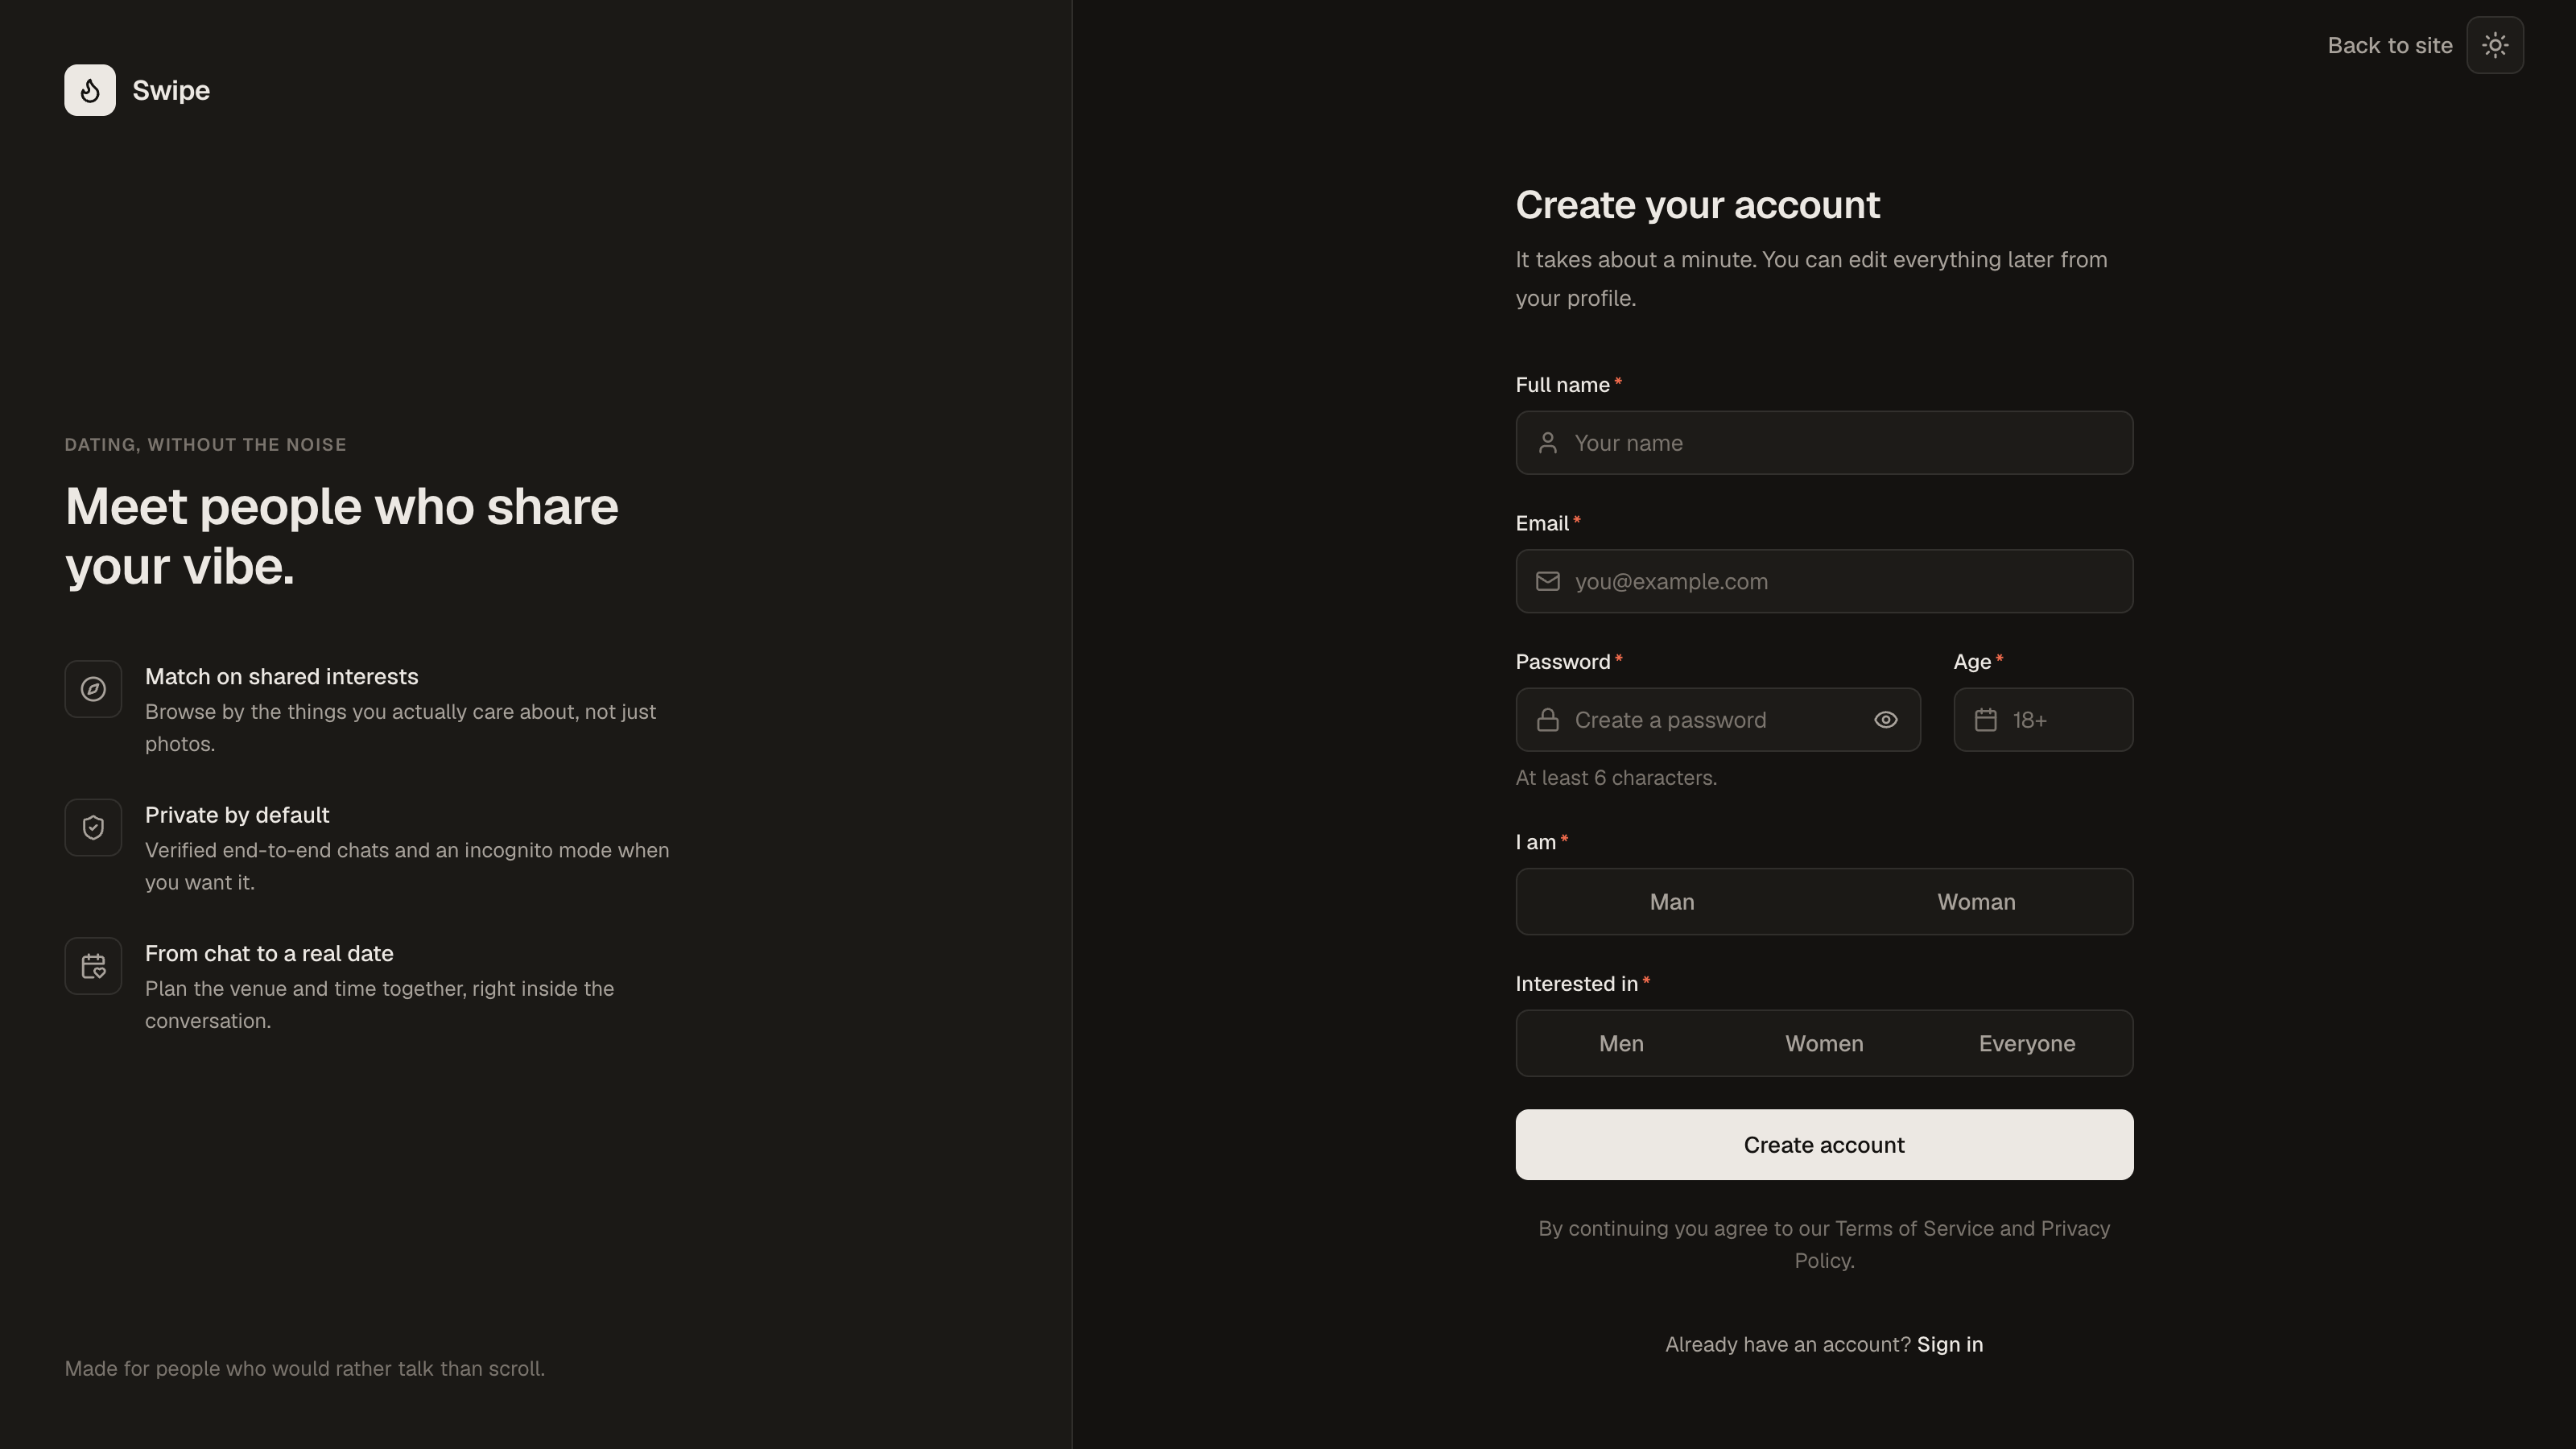Click 'Private by default' title
This screenshot has width=2576, height=1449.
tap(237, 815)
